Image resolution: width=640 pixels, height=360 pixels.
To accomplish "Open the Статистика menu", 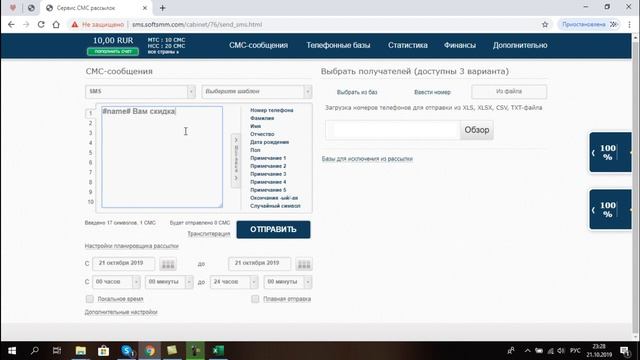I will point(408,45).
